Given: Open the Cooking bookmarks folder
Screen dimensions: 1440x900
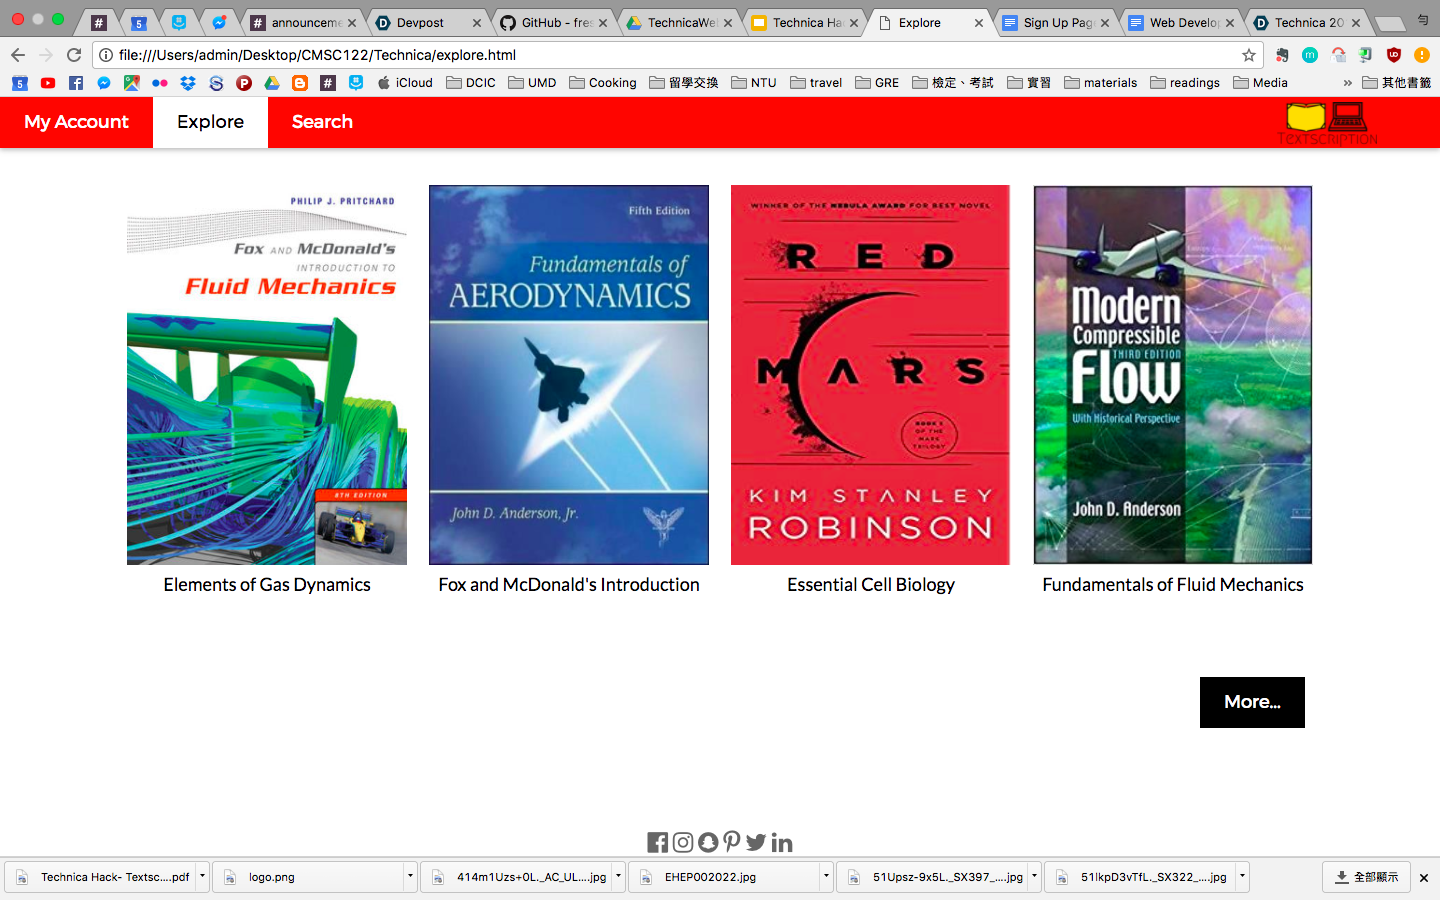Looking at the screenshot, I should pos(603,83).
